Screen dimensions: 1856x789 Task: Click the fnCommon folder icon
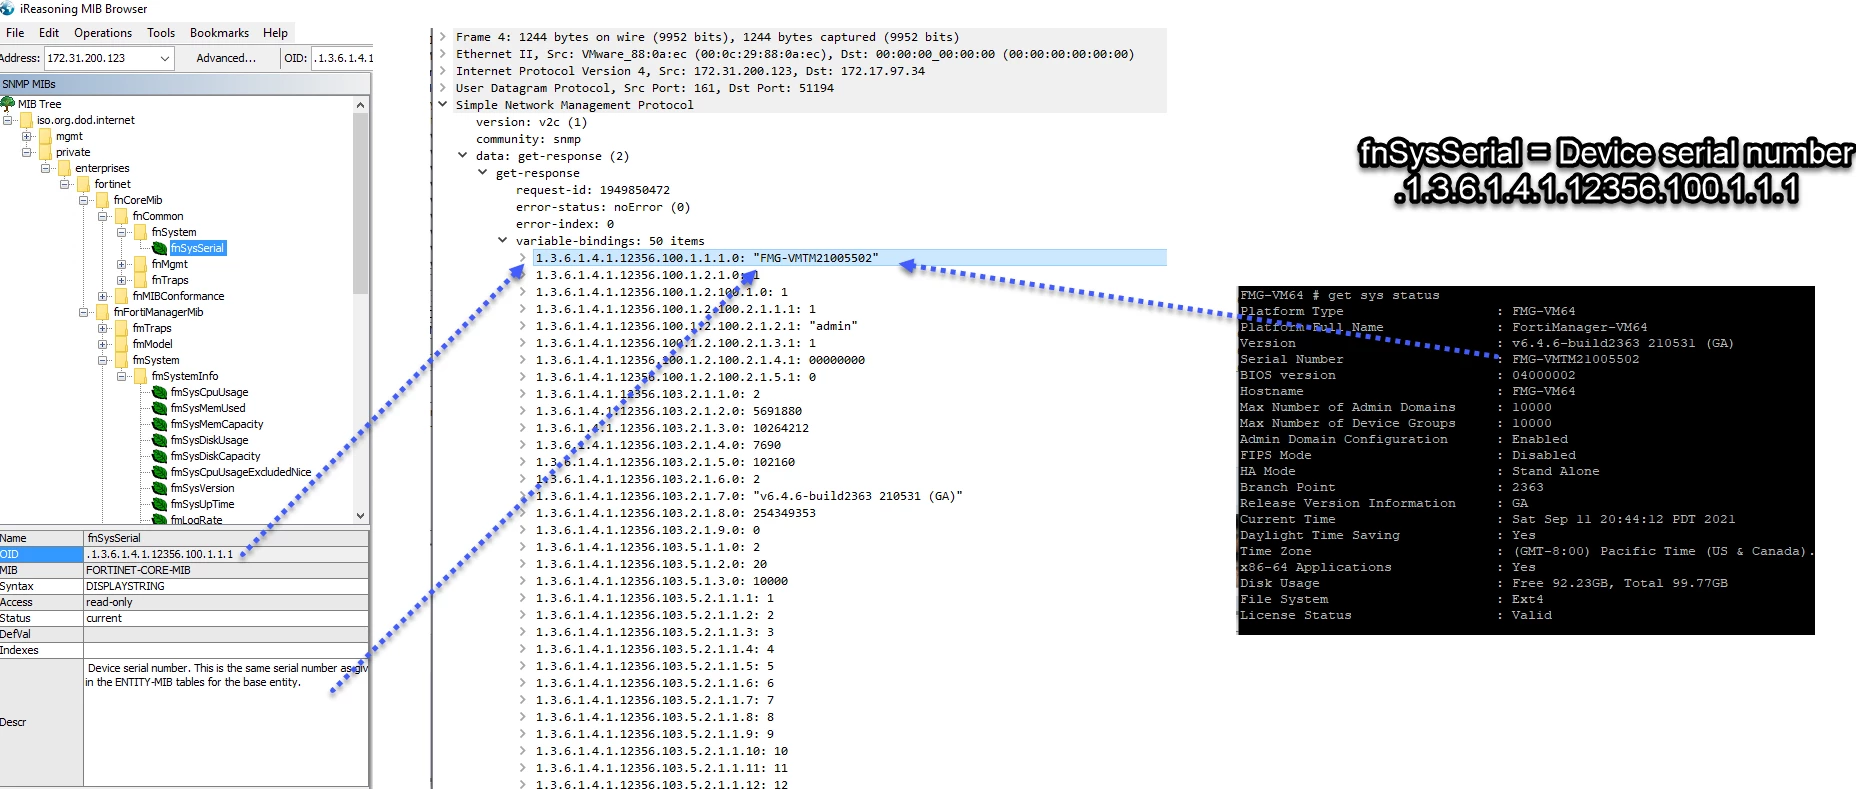(x=121, y=216)
